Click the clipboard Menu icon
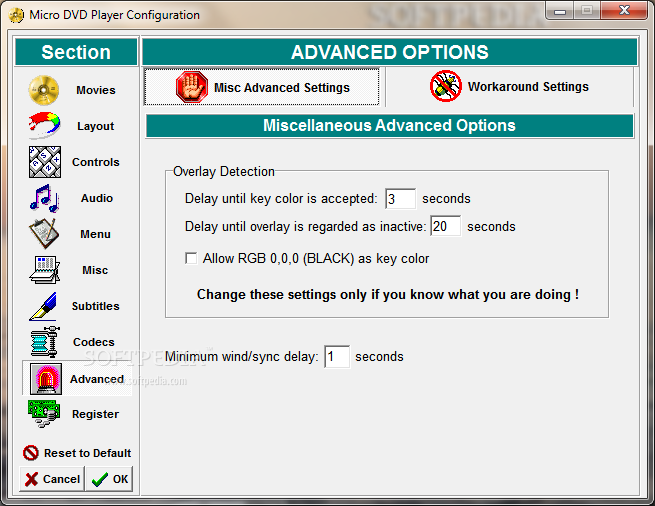655x506 pixels. coord(44,234)
